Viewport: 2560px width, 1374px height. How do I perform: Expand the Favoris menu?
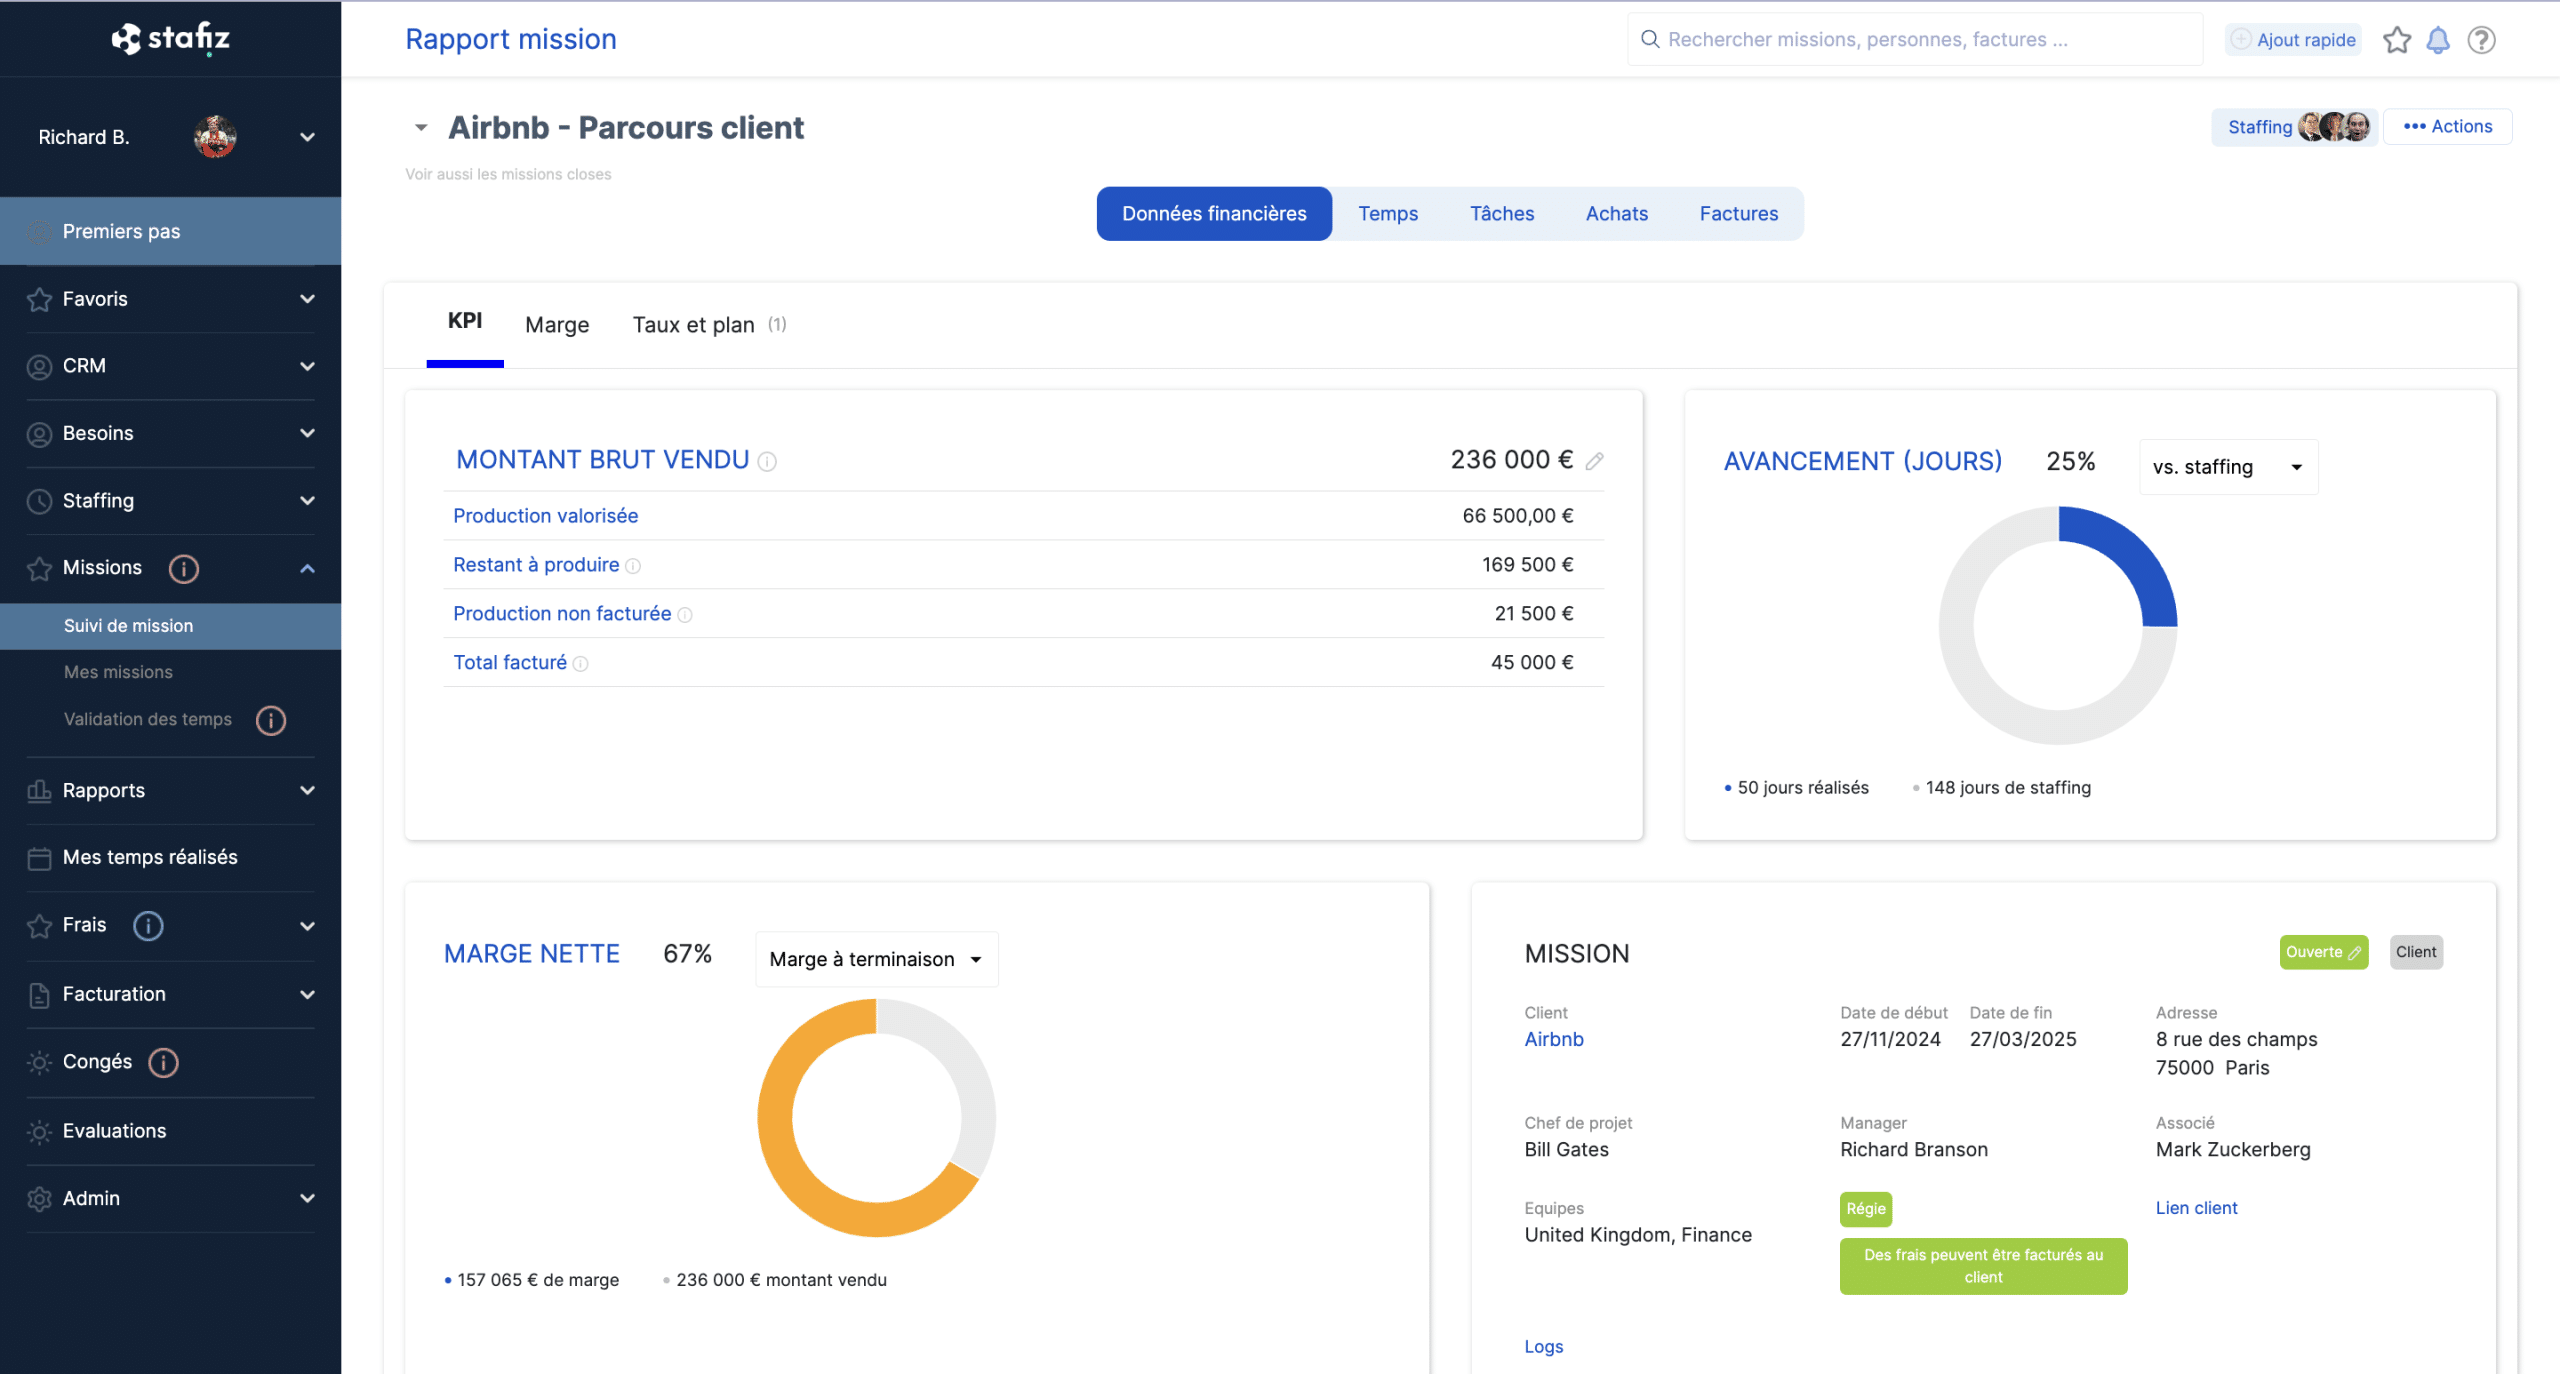[x=307, y=299]
